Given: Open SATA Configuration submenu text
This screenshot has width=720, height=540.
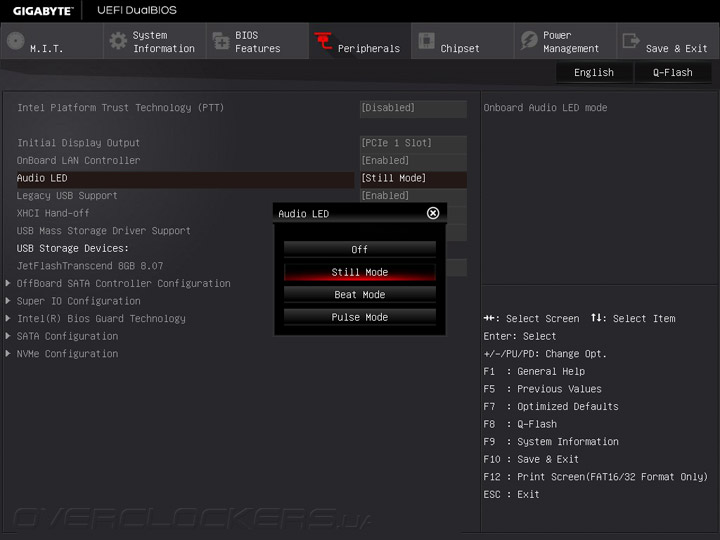Looking at the screenshot, I should pyautogui.click(x=68, y=336).
